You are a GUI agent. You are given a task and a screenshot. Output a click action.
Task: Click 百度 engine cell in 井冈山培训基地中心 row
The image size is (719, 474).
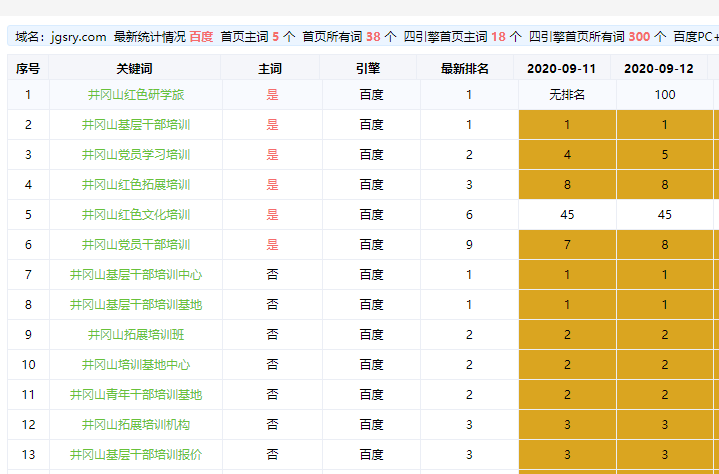pyautogui.click(x=371, y=365)
